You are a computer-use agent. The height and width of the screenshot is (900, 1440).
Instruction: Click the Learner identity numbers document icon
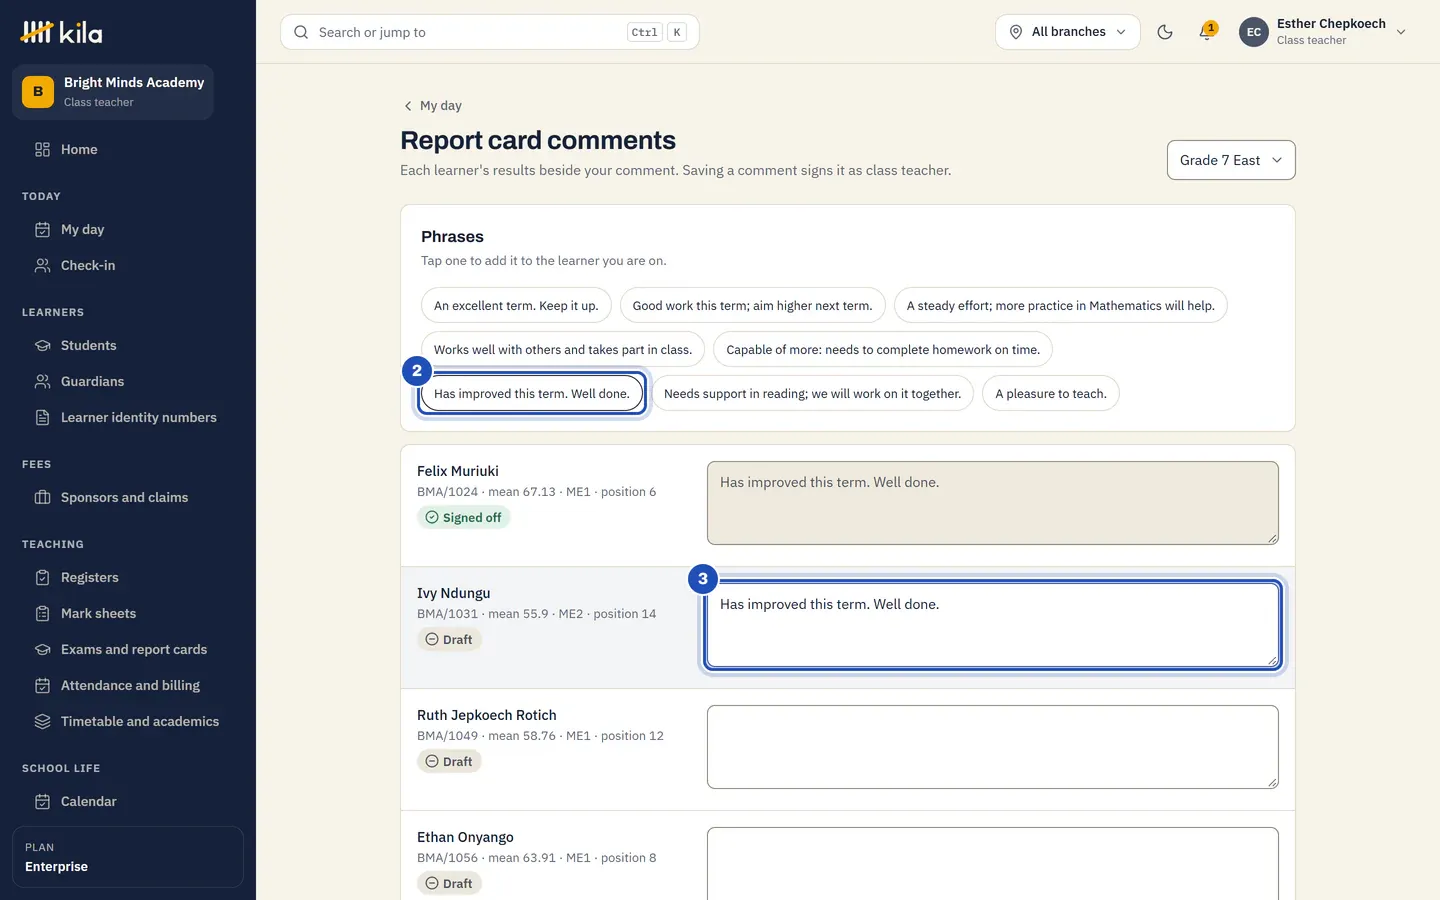(x=42, y=417)
